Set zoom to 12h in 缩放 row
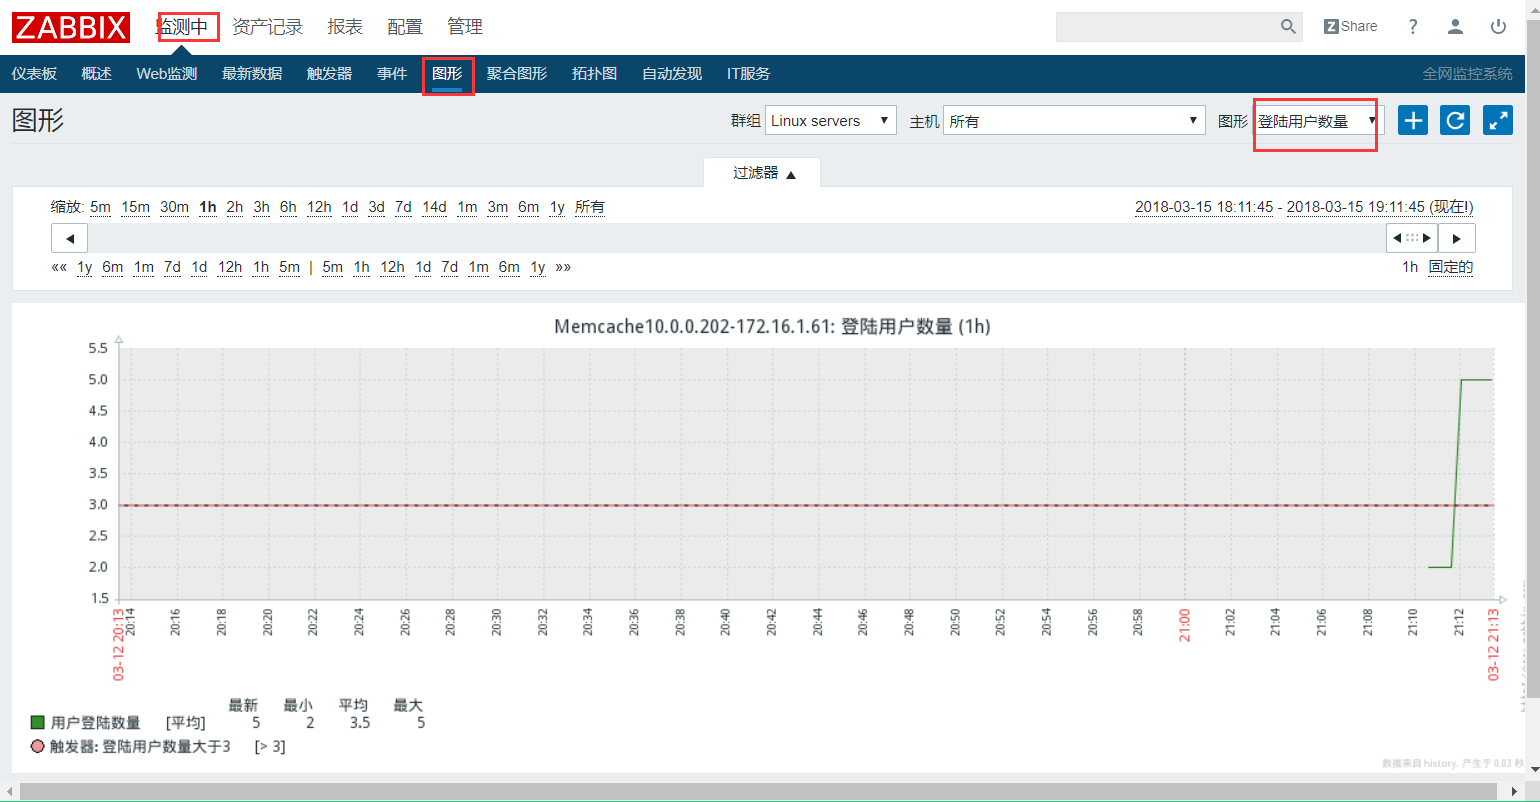 point(319,207)
